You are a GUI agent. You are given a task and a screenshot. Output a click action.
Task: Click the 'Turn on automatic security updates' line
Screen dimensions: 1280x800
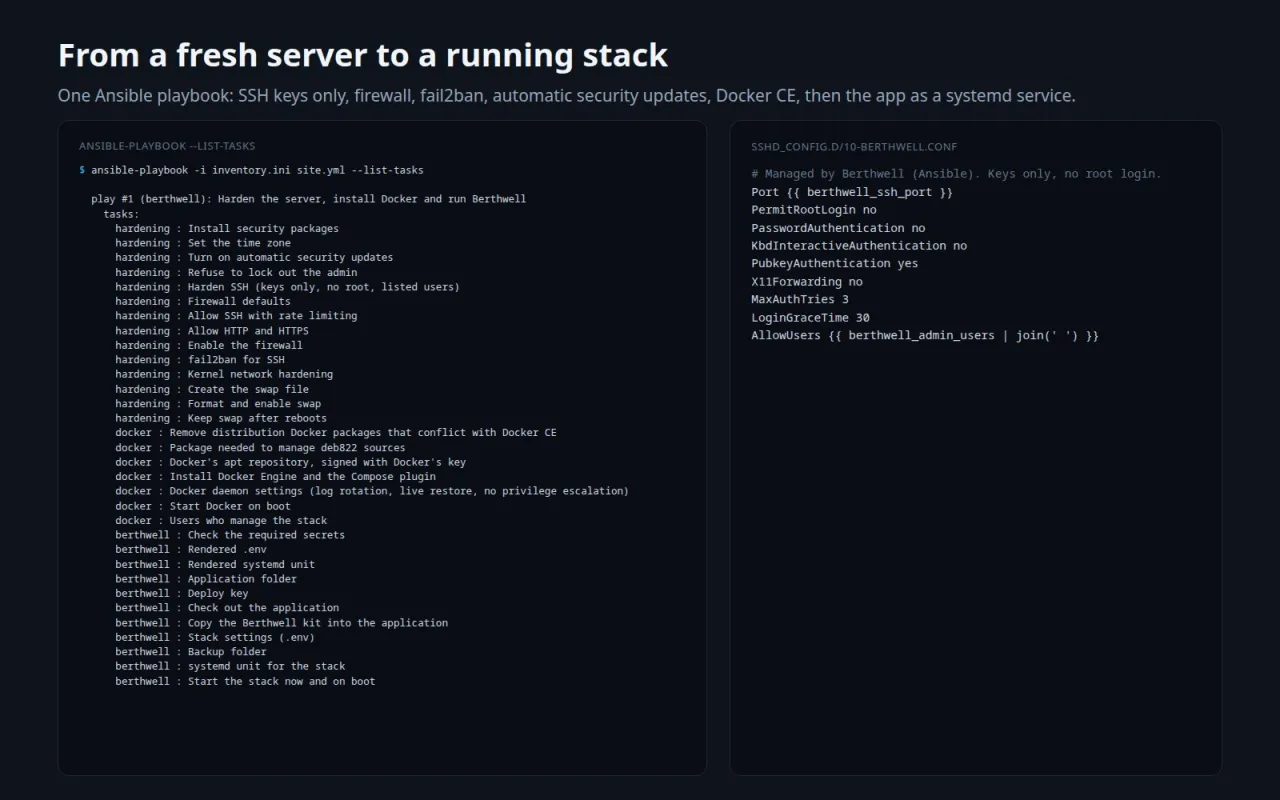coord(254,257)
